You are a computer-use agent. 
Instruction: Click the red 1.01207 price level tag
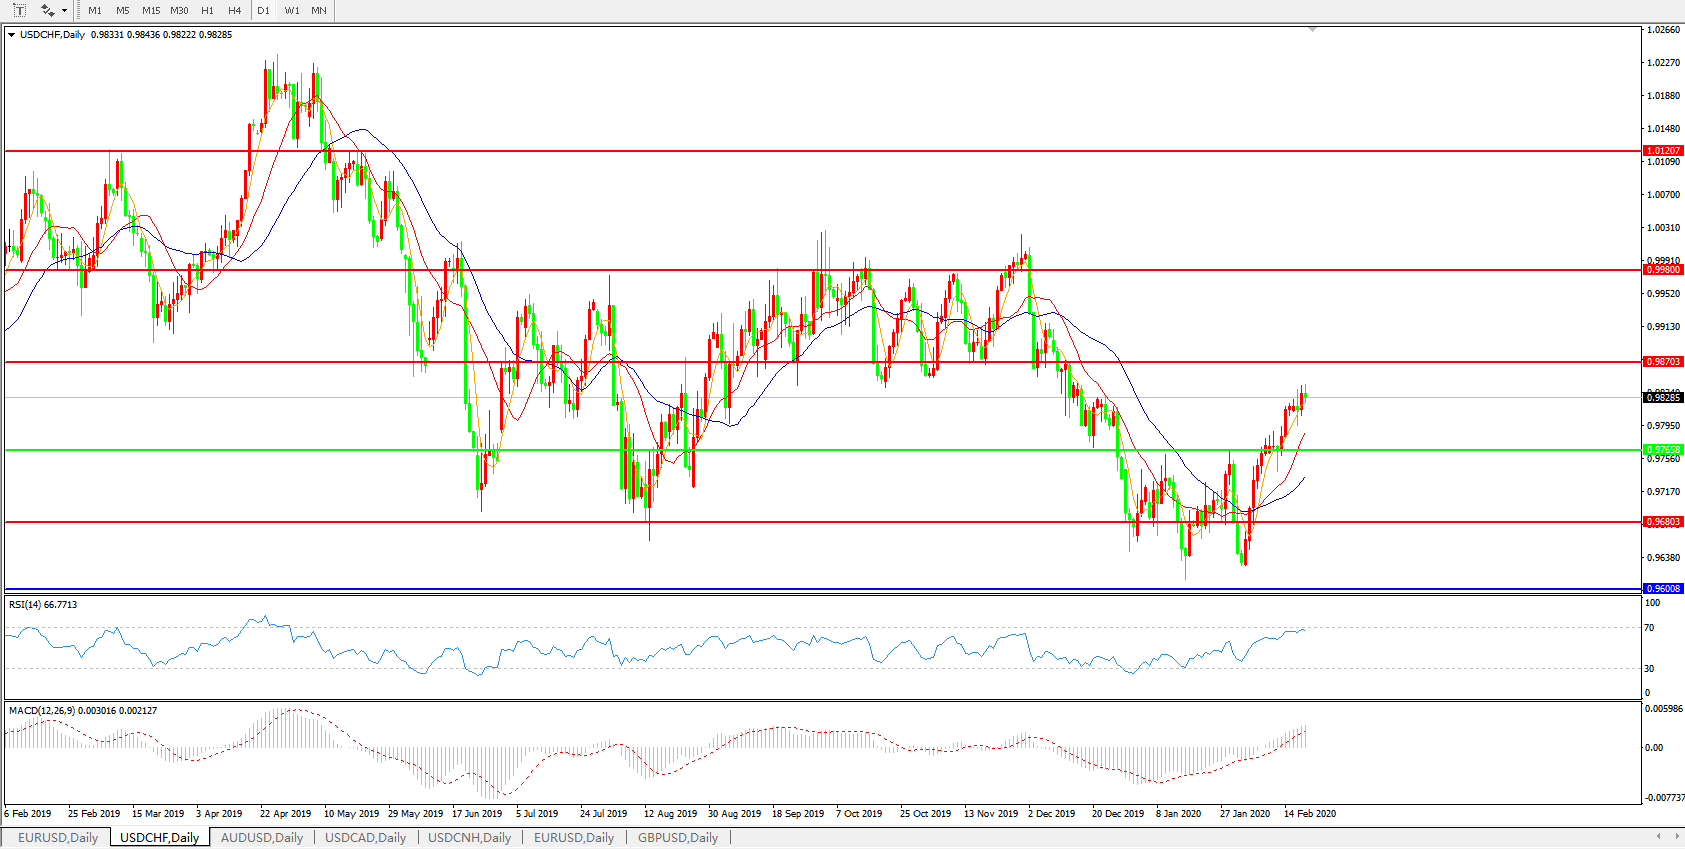pos(1663,151)
